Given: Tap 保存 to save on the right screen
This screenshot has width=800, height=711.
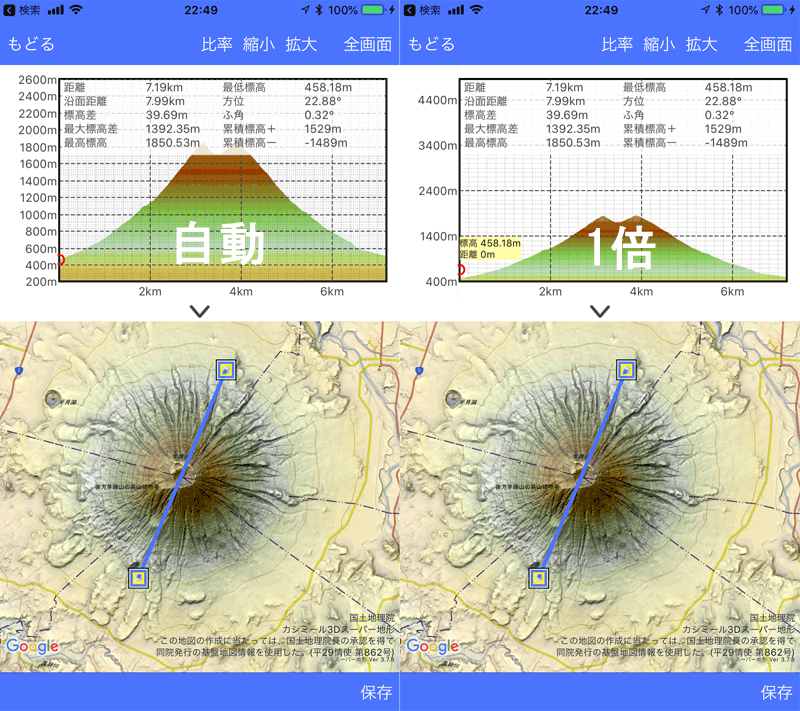Looking at the screenshot, I should tap(776, 692).
